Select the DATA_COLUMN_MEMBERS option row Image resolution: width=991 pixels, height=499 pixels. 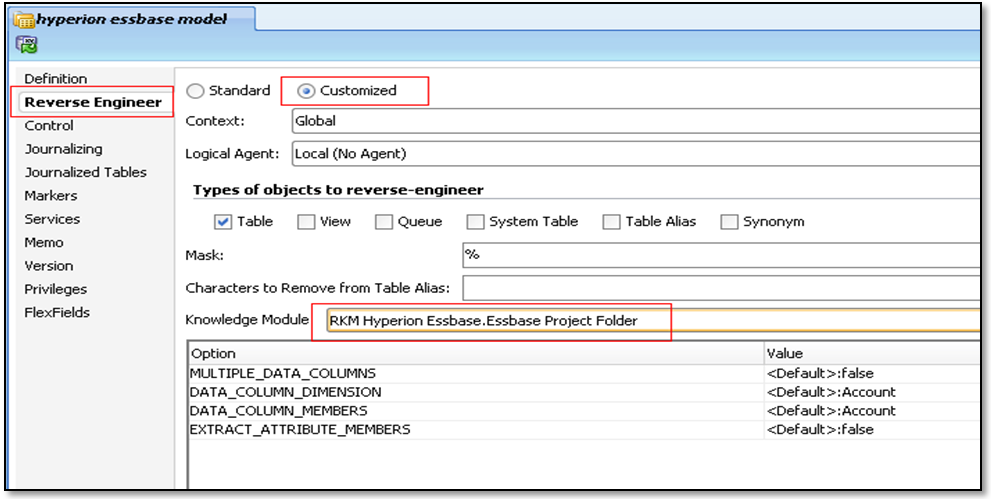pos(586,411)
